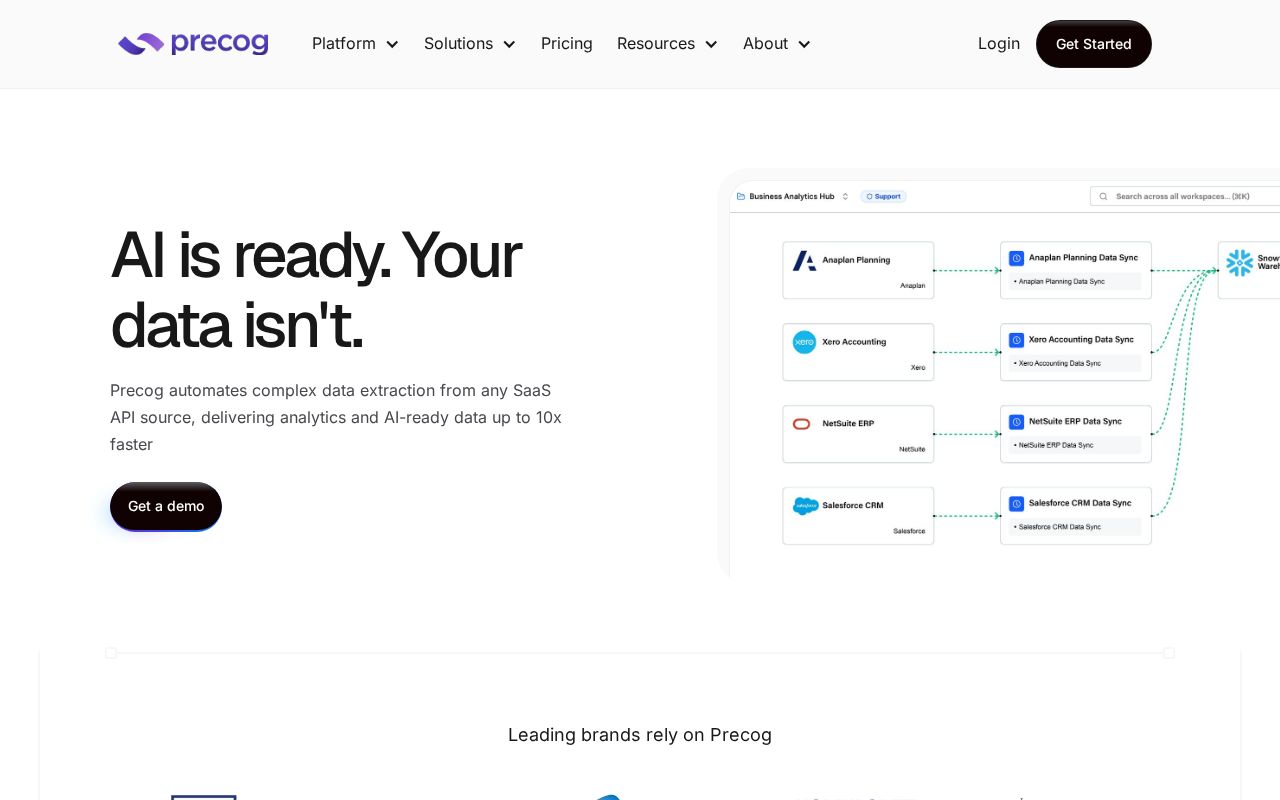This screenshot has height=800, width=1280.
Task: Click the Business Analytics Hub folder icon
Action: pyautogui.click(x=740, y=197)
